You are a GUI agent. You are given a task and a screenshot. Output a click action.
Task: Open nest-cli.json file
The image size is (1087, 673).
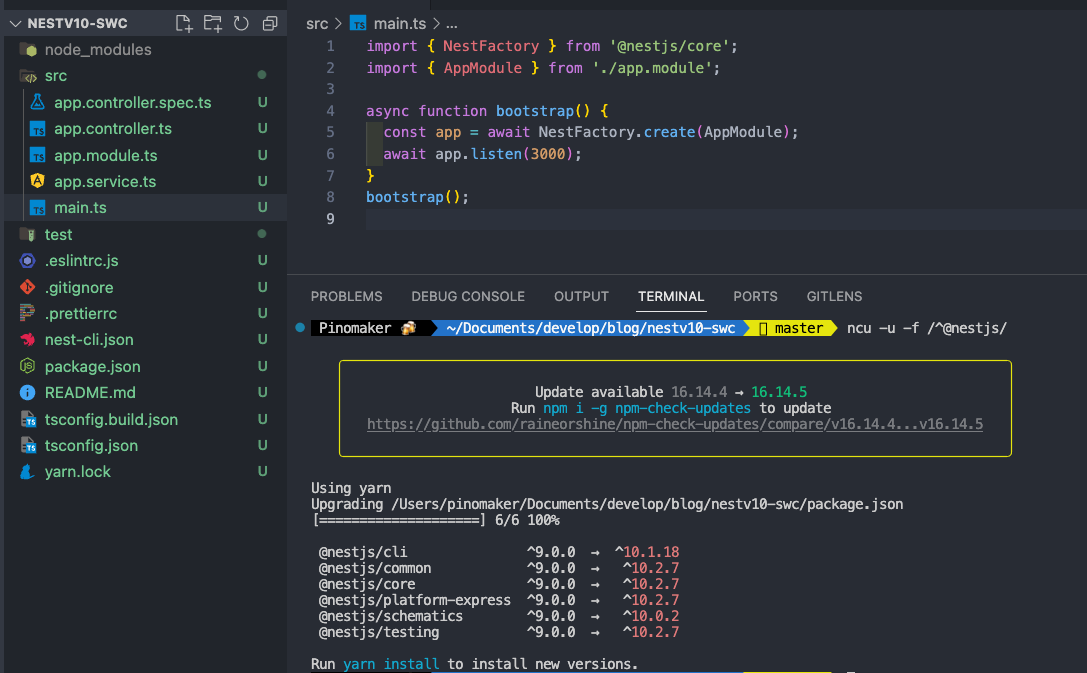tap(89, 340)
